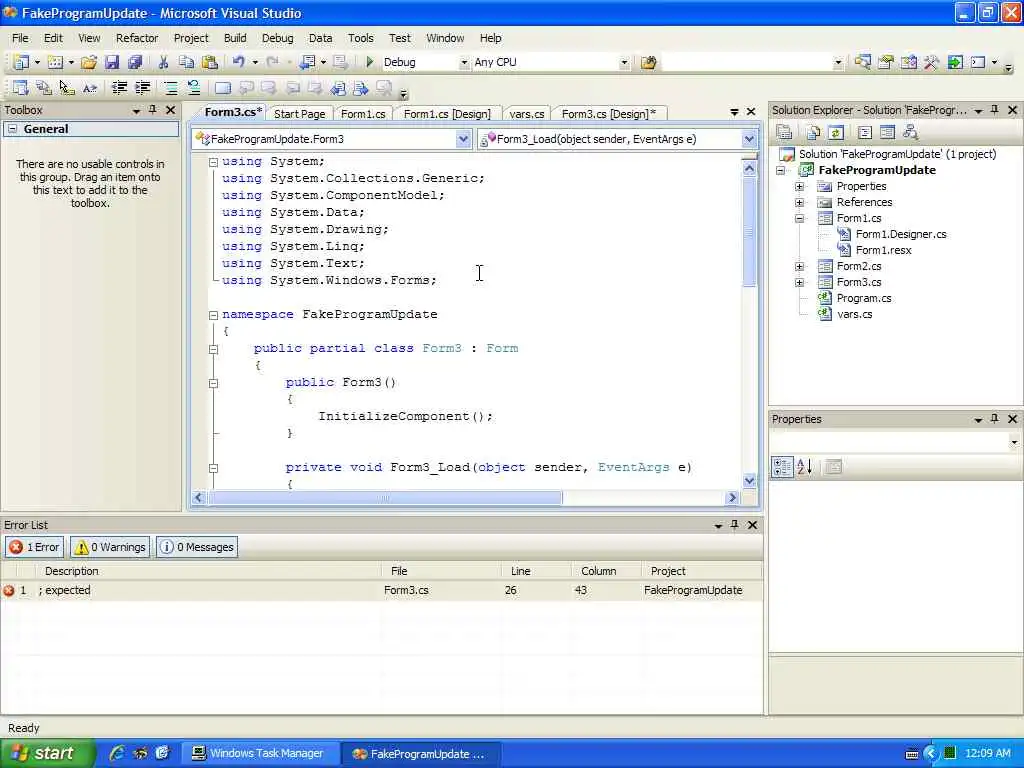Click the Copy toolbar icon
1024x768 pixels.
click(x=187, y=62)
